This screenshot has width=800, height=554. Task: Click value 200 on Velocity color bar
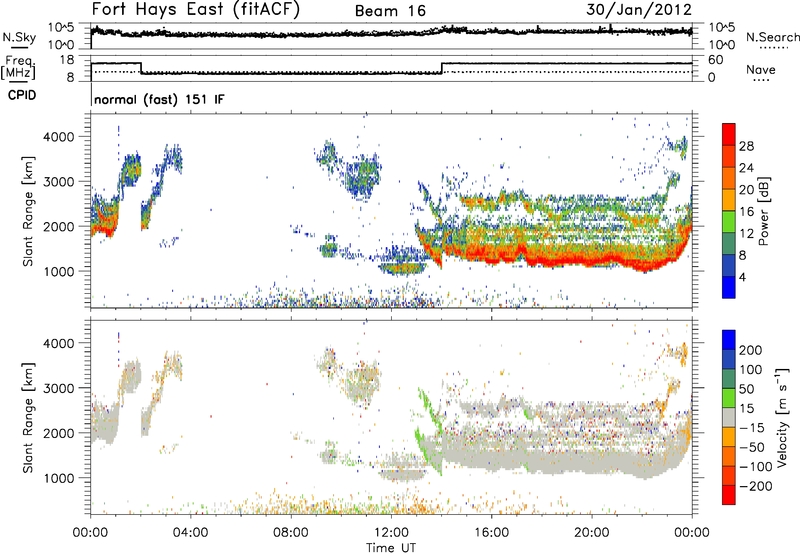click(751, 350)
